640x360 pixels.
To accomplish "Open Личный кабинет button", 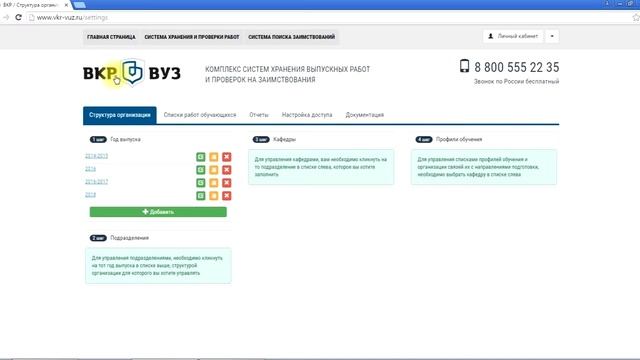I will coord(513,36).
